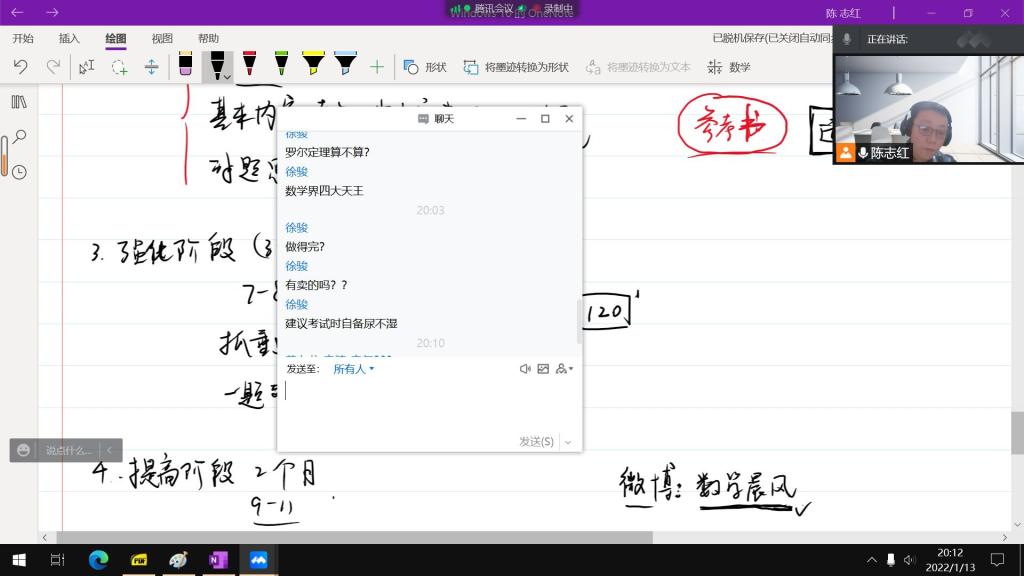
Task: Open the 视图 ribbon tab
Action: 162,39
